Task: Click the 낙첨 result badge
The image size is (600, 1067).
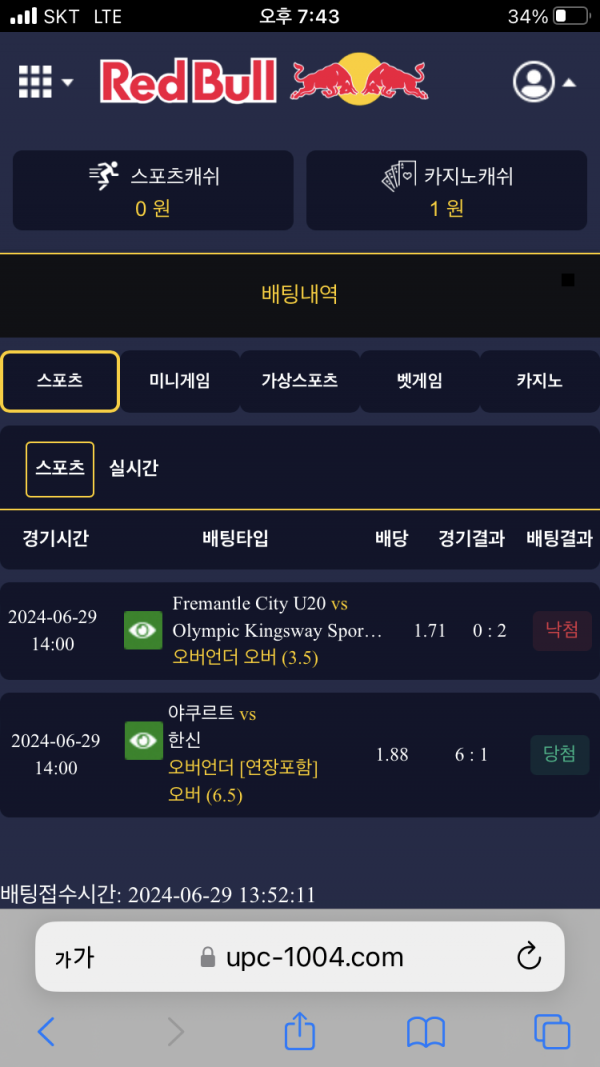Action: pyautogui.click(x=562, y=631)
